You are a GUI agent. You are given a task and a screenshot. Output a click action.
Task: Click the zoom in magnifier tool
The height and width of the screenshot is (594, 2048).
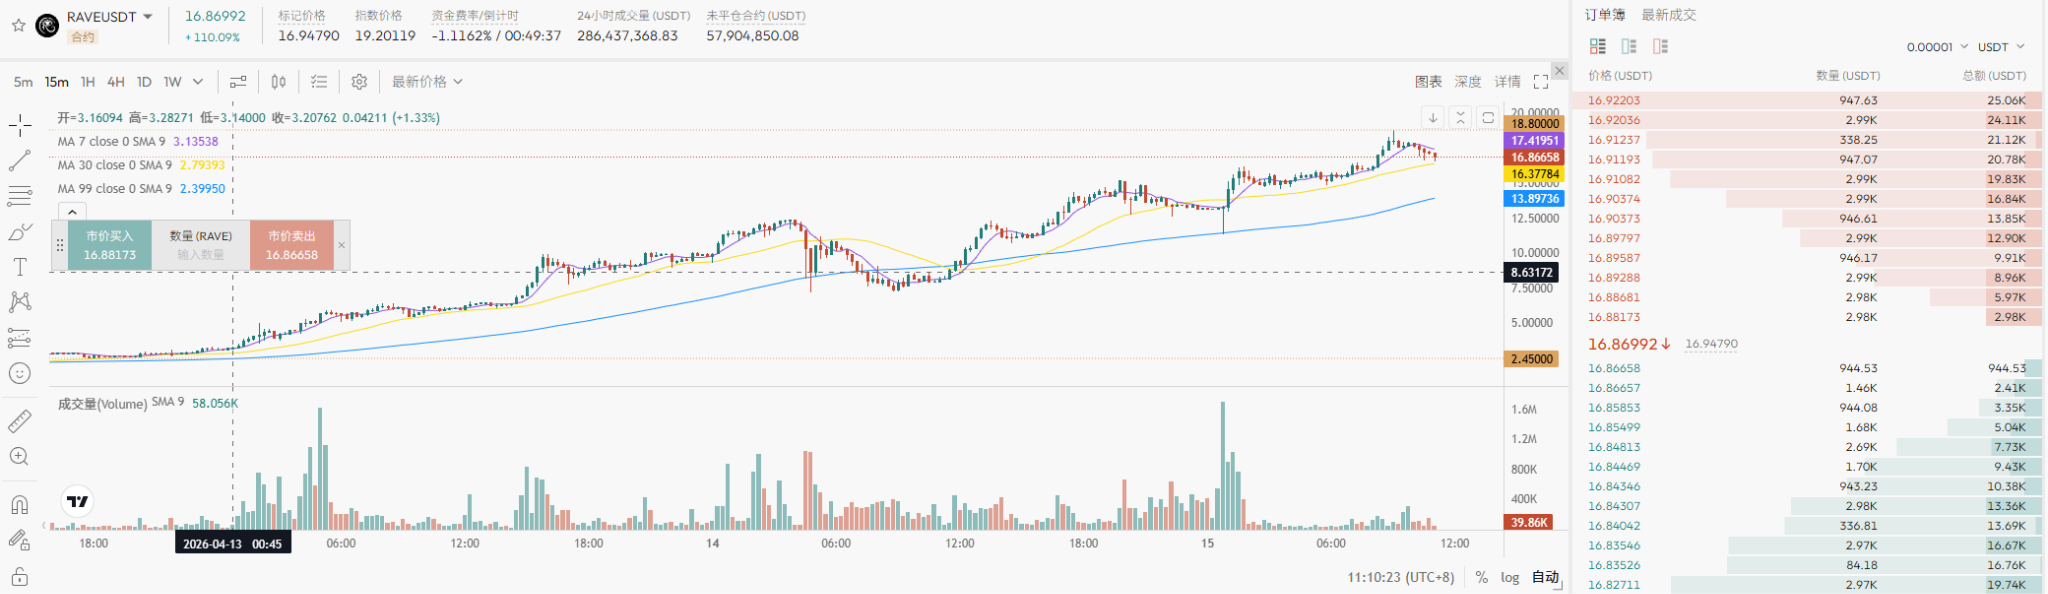20,457
